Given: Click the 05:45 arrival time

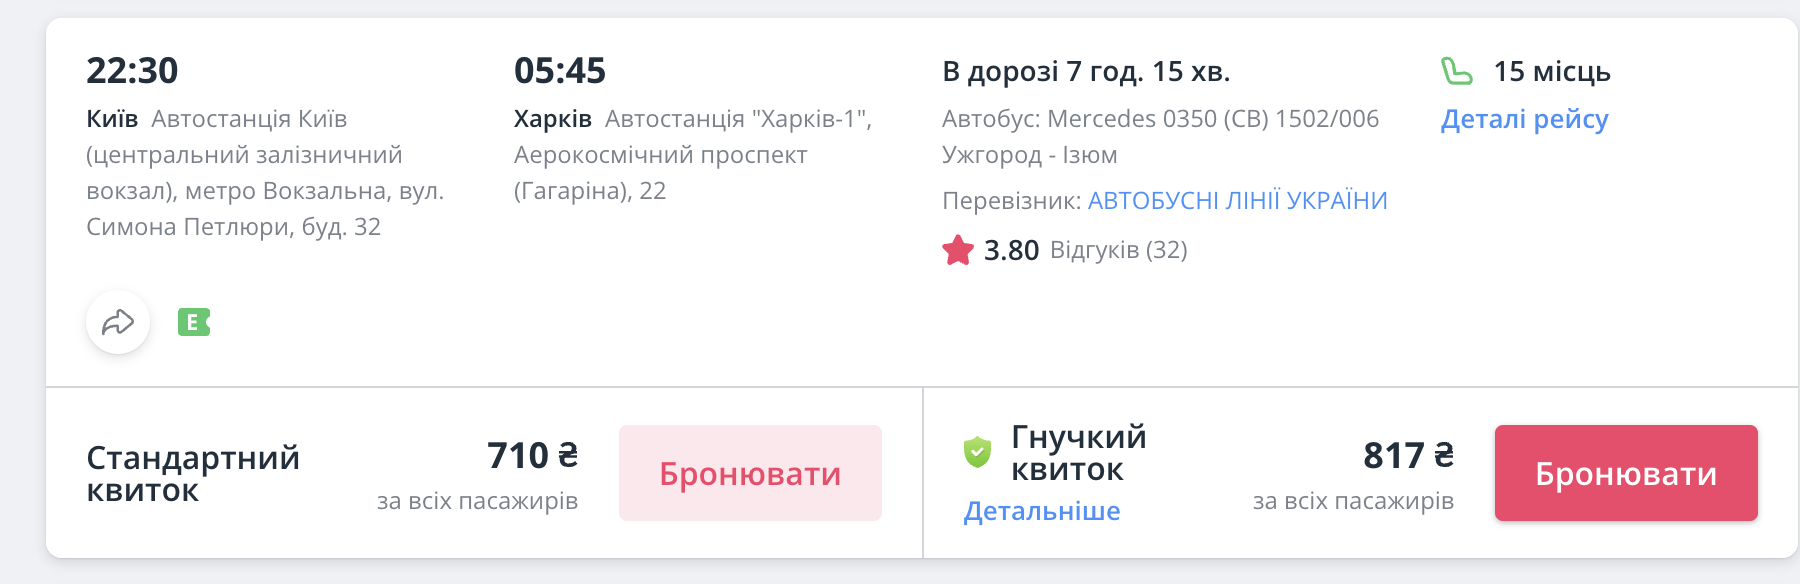Looking at the screenshot, I should [x=560, y=71].
